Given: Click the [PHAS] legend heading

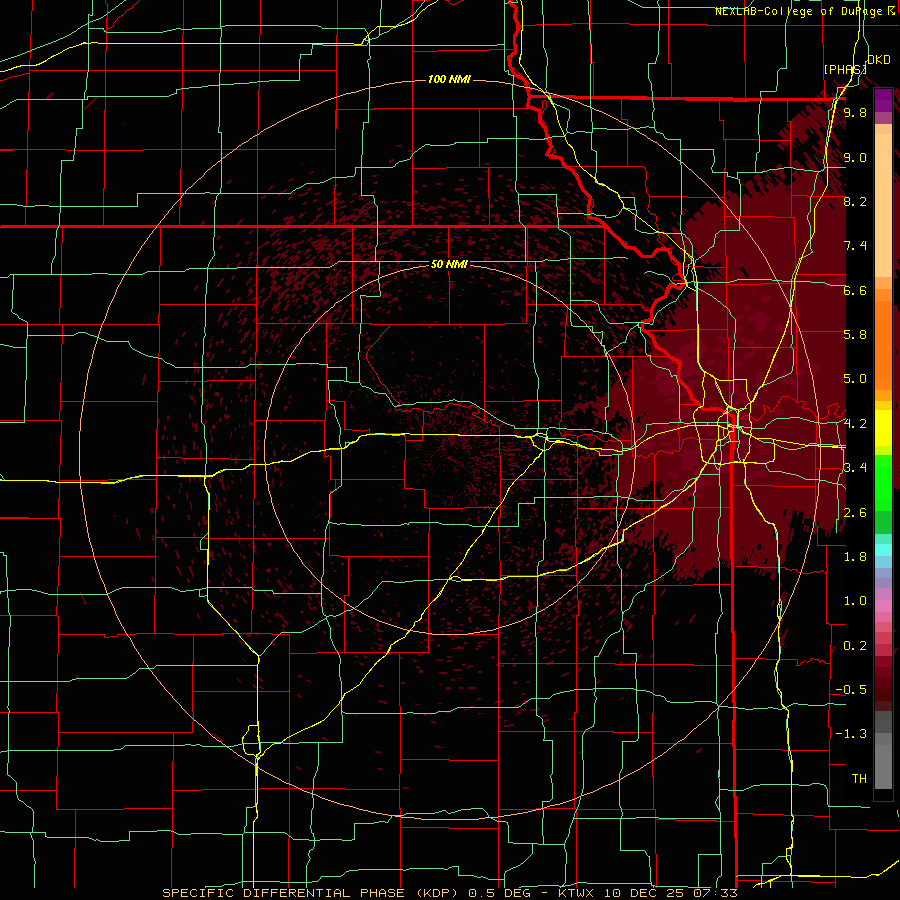Looking at the screenshot, I should 845,69.
